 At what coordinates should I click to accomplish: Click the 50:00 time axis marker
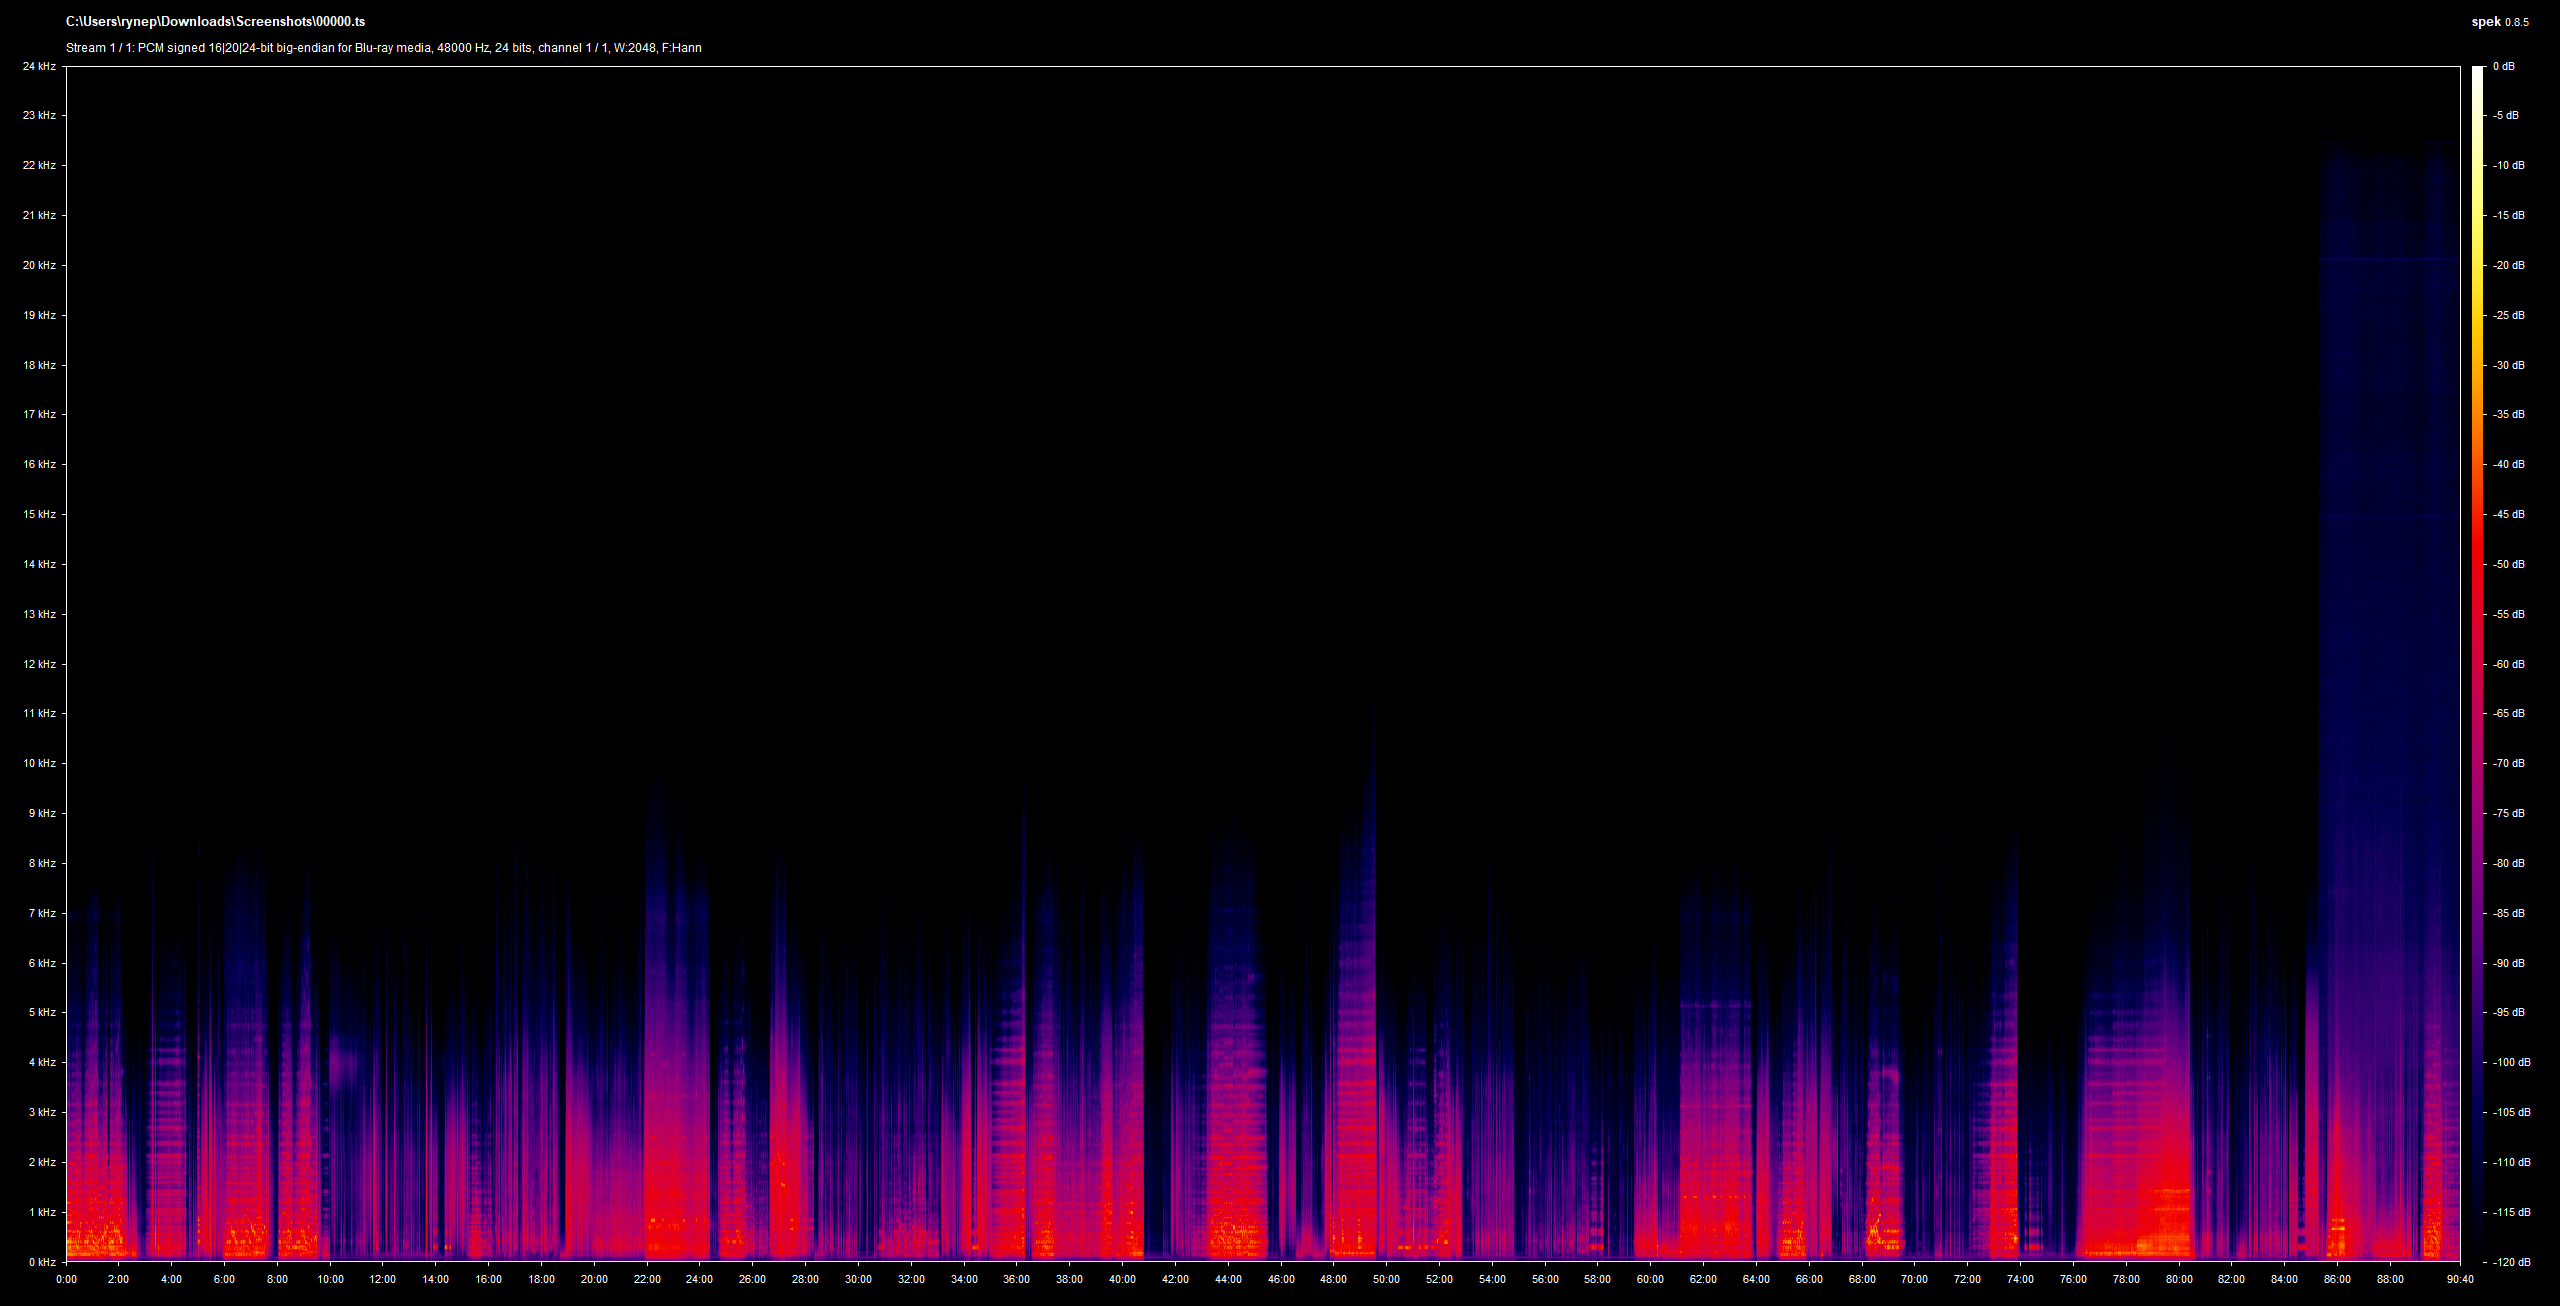pos(1386,1279)
